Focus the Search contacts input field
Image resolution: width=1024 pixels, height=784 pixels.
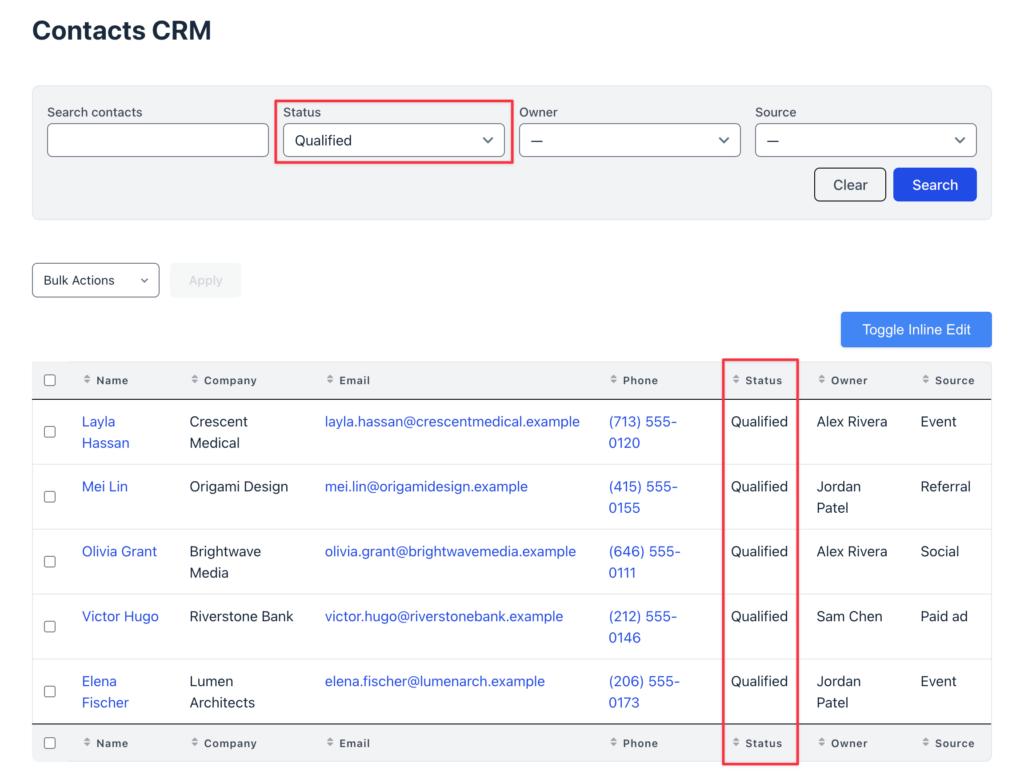click(x=157, y=140)
